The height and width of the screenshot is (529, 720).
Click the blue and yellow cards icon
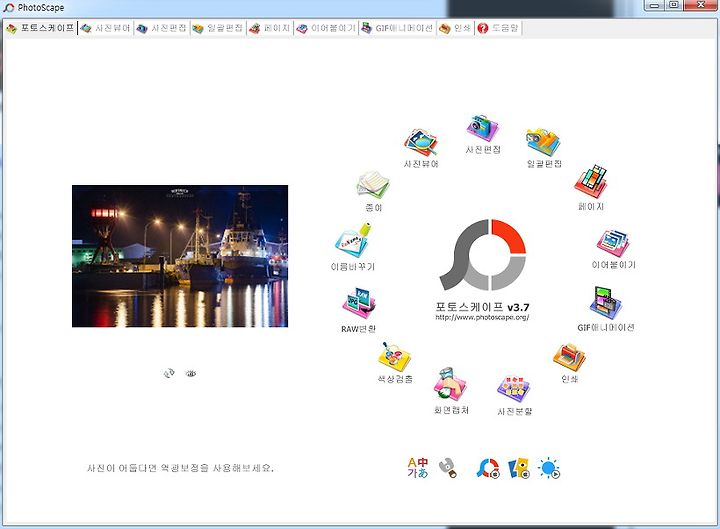(519, 468)
